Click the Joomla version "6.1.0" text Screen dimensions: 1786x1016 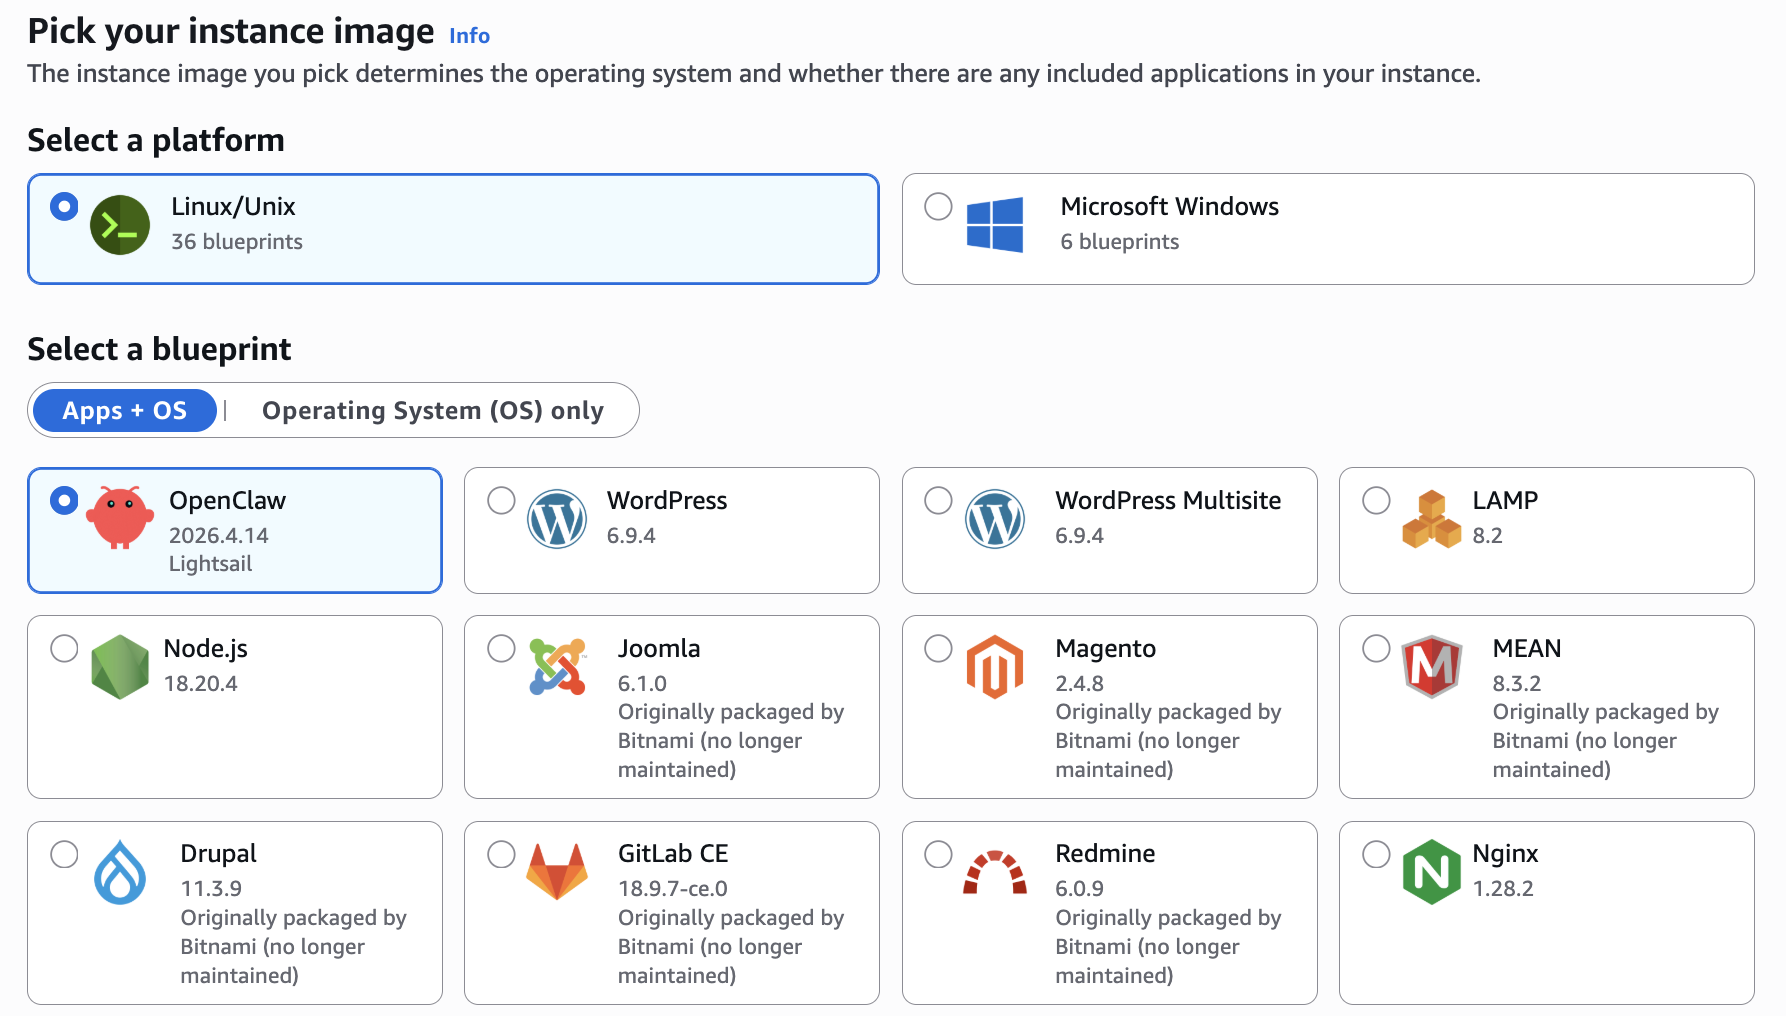(642, 683)
